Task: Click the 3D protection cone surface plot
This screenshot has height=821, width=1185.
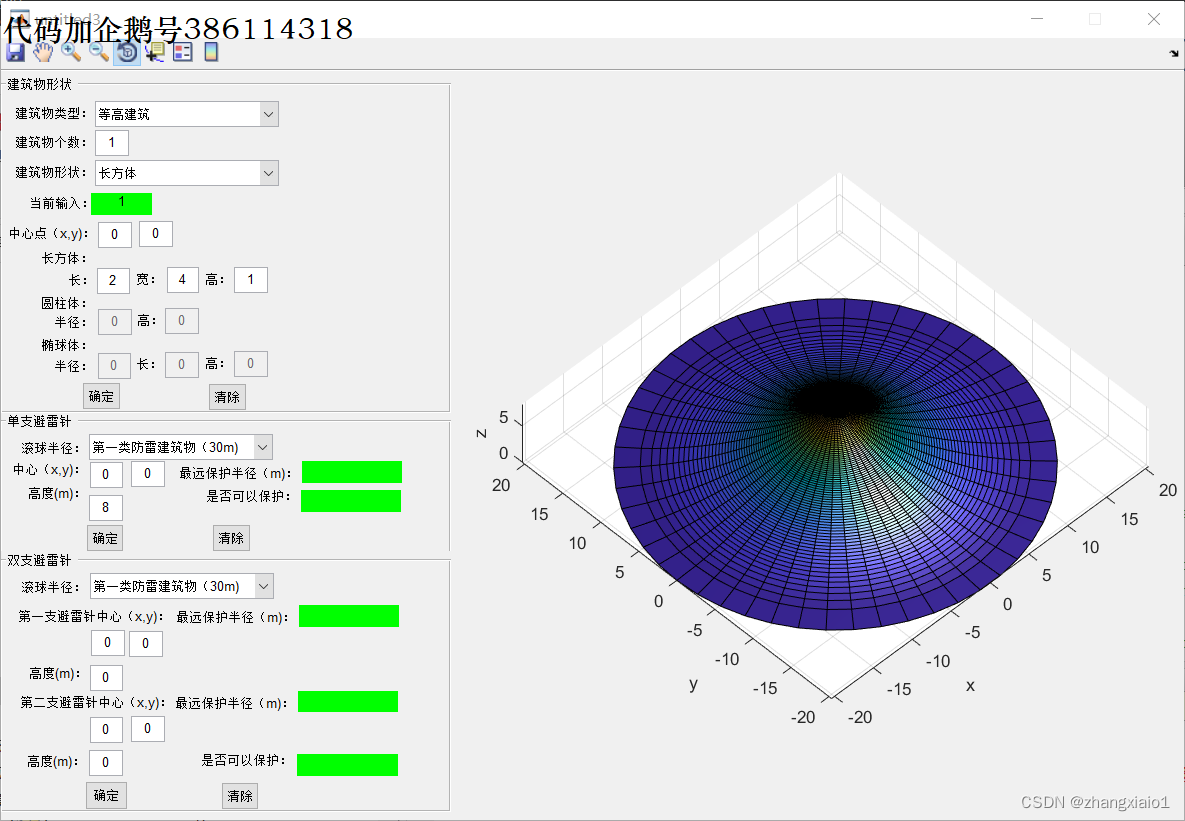Action: click(835, 463)
